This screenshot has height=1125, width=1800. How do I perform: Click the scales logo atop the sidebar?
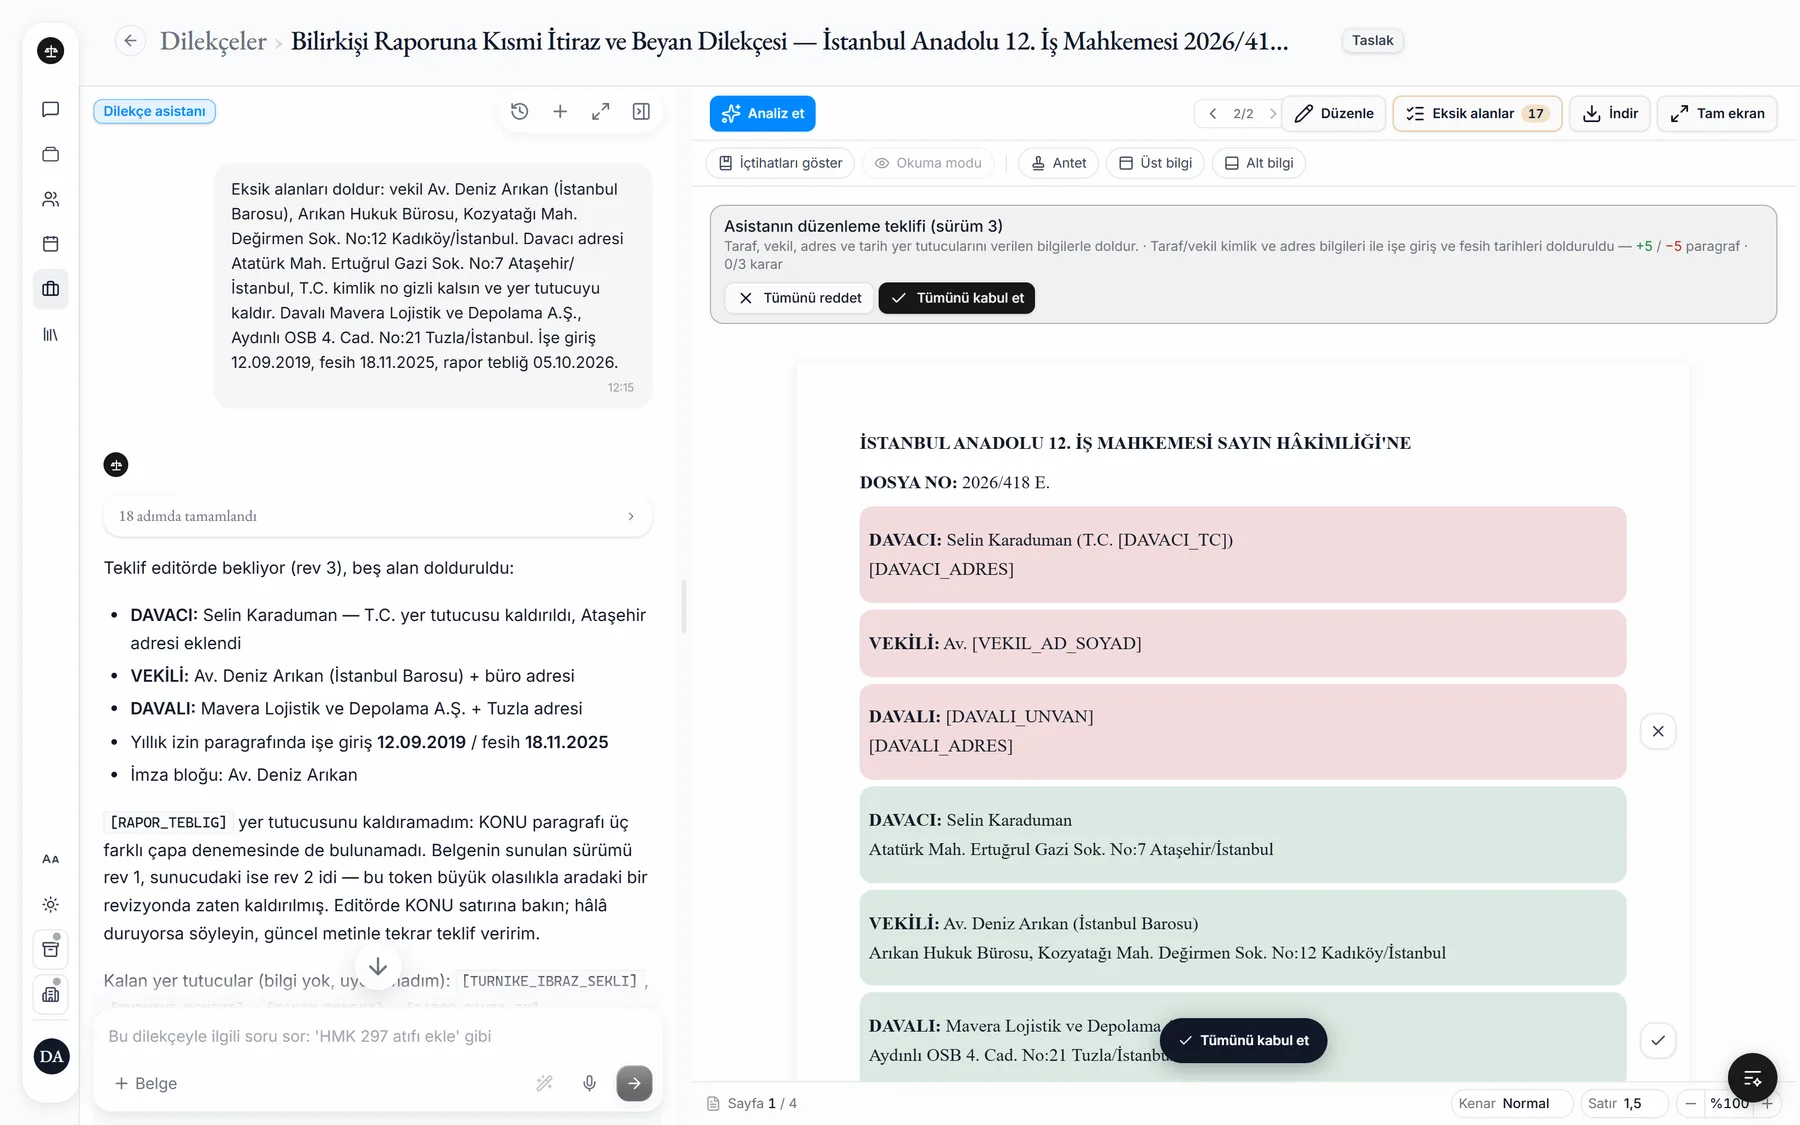click(x=51, y=51)
